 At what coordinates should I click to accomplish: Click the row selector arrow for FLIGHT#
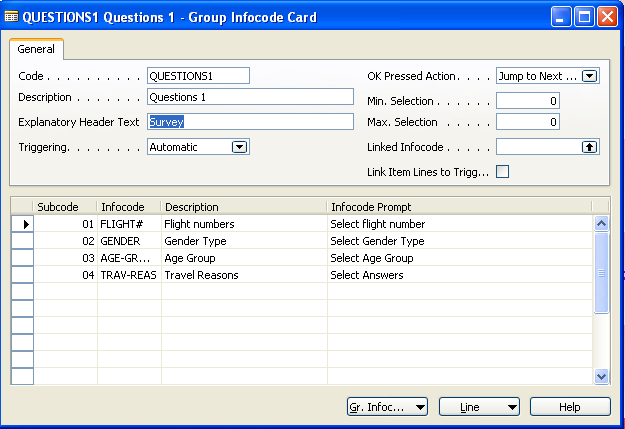(x=21, y=224)
